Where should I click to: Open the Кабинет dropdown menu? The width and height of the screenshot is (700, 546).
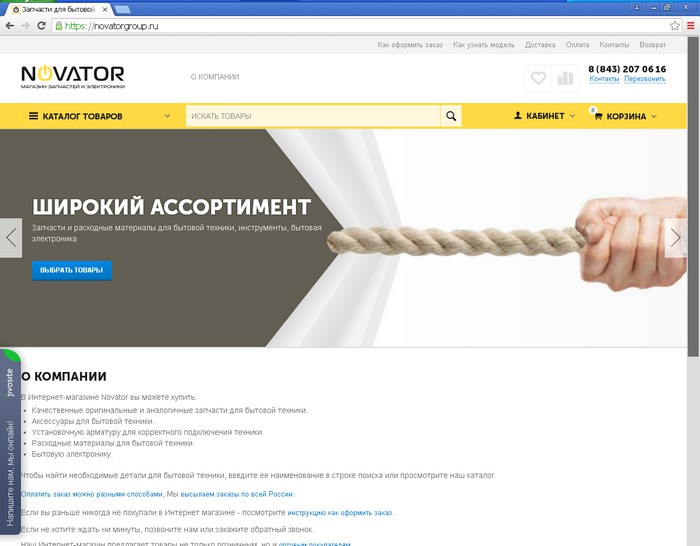(544, 116)
